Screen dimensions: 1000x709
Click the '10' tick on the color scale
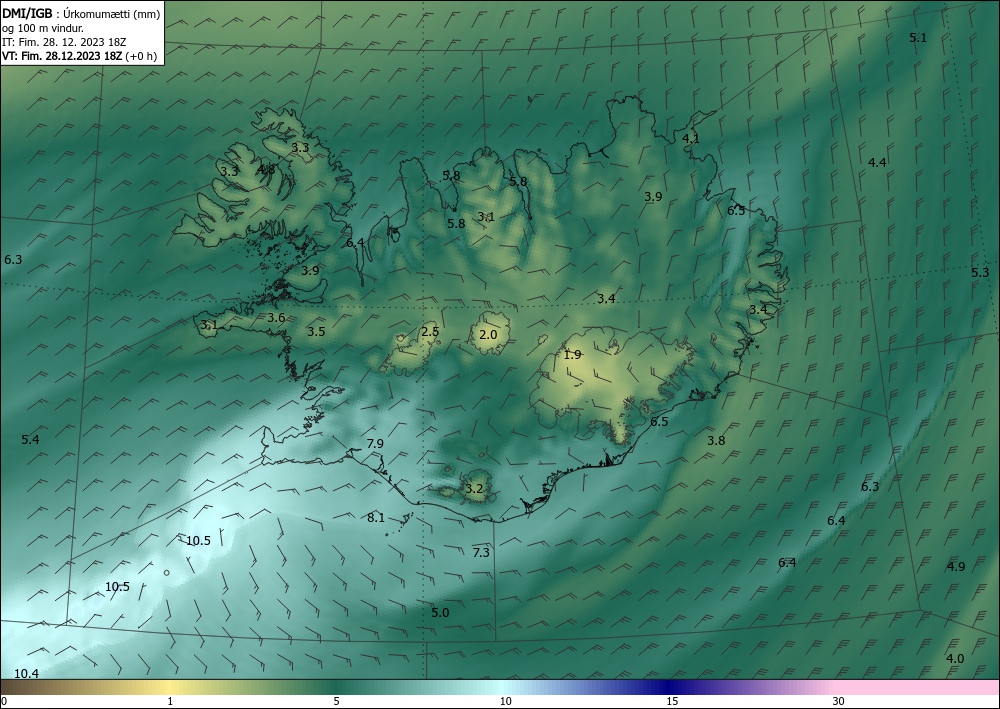click(505, 702)
